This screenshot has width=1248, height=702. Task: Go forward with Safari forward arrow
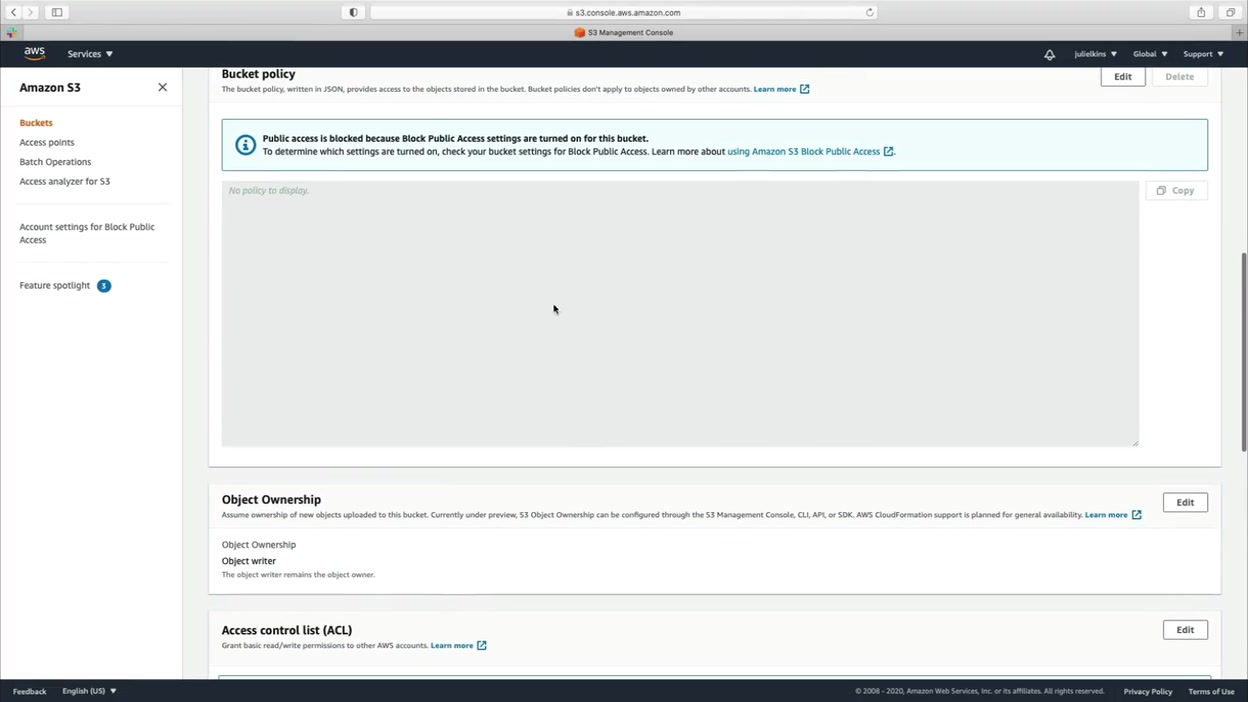coord(30,12)
